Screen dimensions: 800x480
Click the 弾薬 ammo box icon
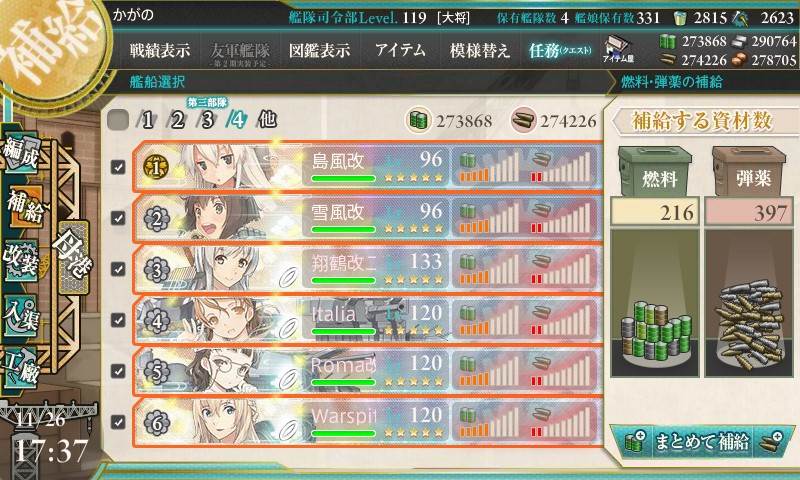click(x=748, y=171)
